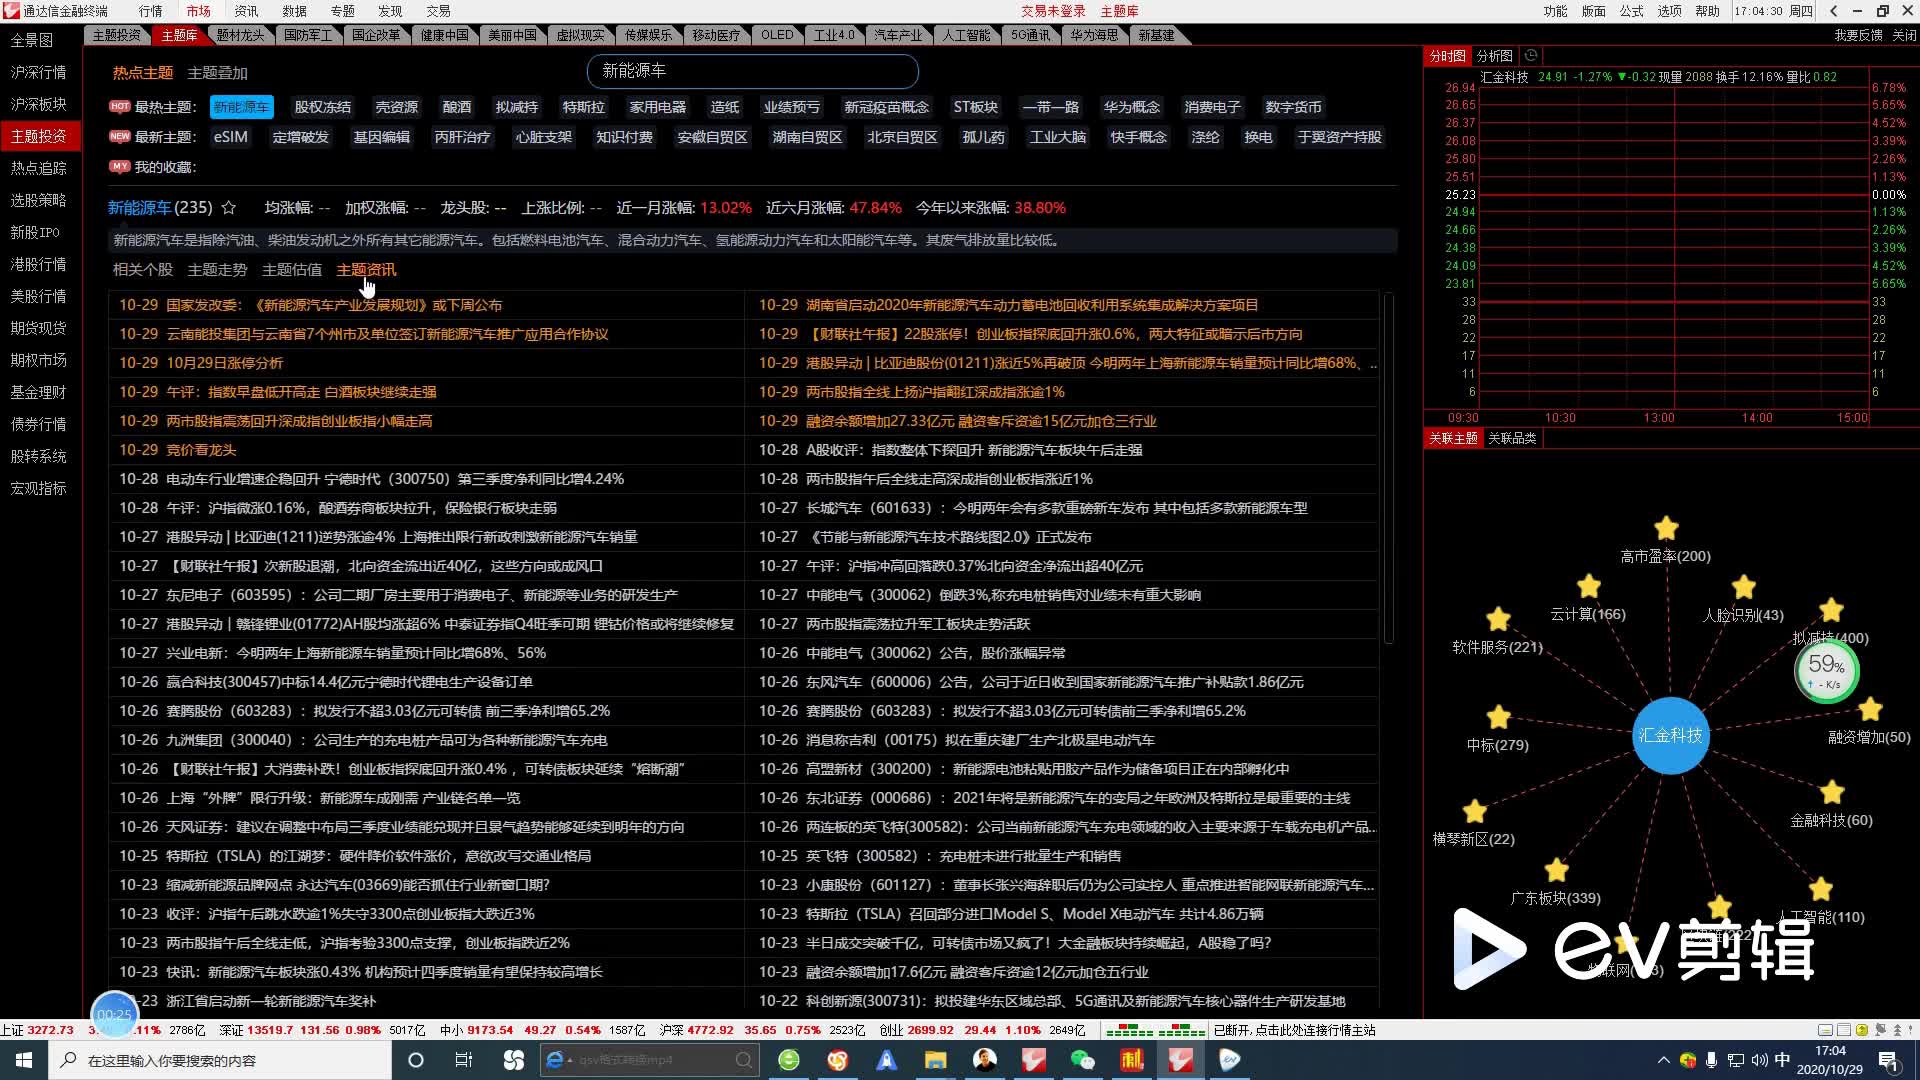Screen dimensions: 1920x1080
Task: Select the 广东板块(339) star node
Action: pos(1556,870)
